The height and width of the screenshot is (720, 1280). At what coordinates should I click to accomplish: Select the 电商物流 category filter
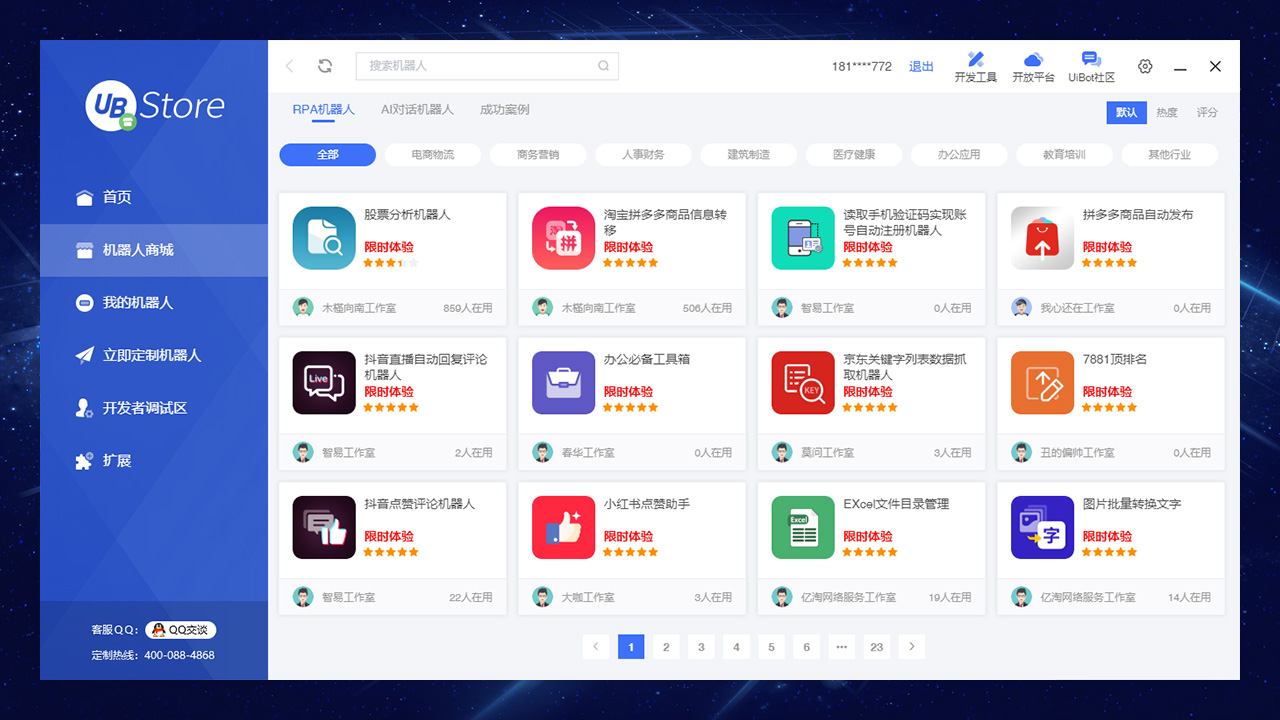(x=432, y=155)
